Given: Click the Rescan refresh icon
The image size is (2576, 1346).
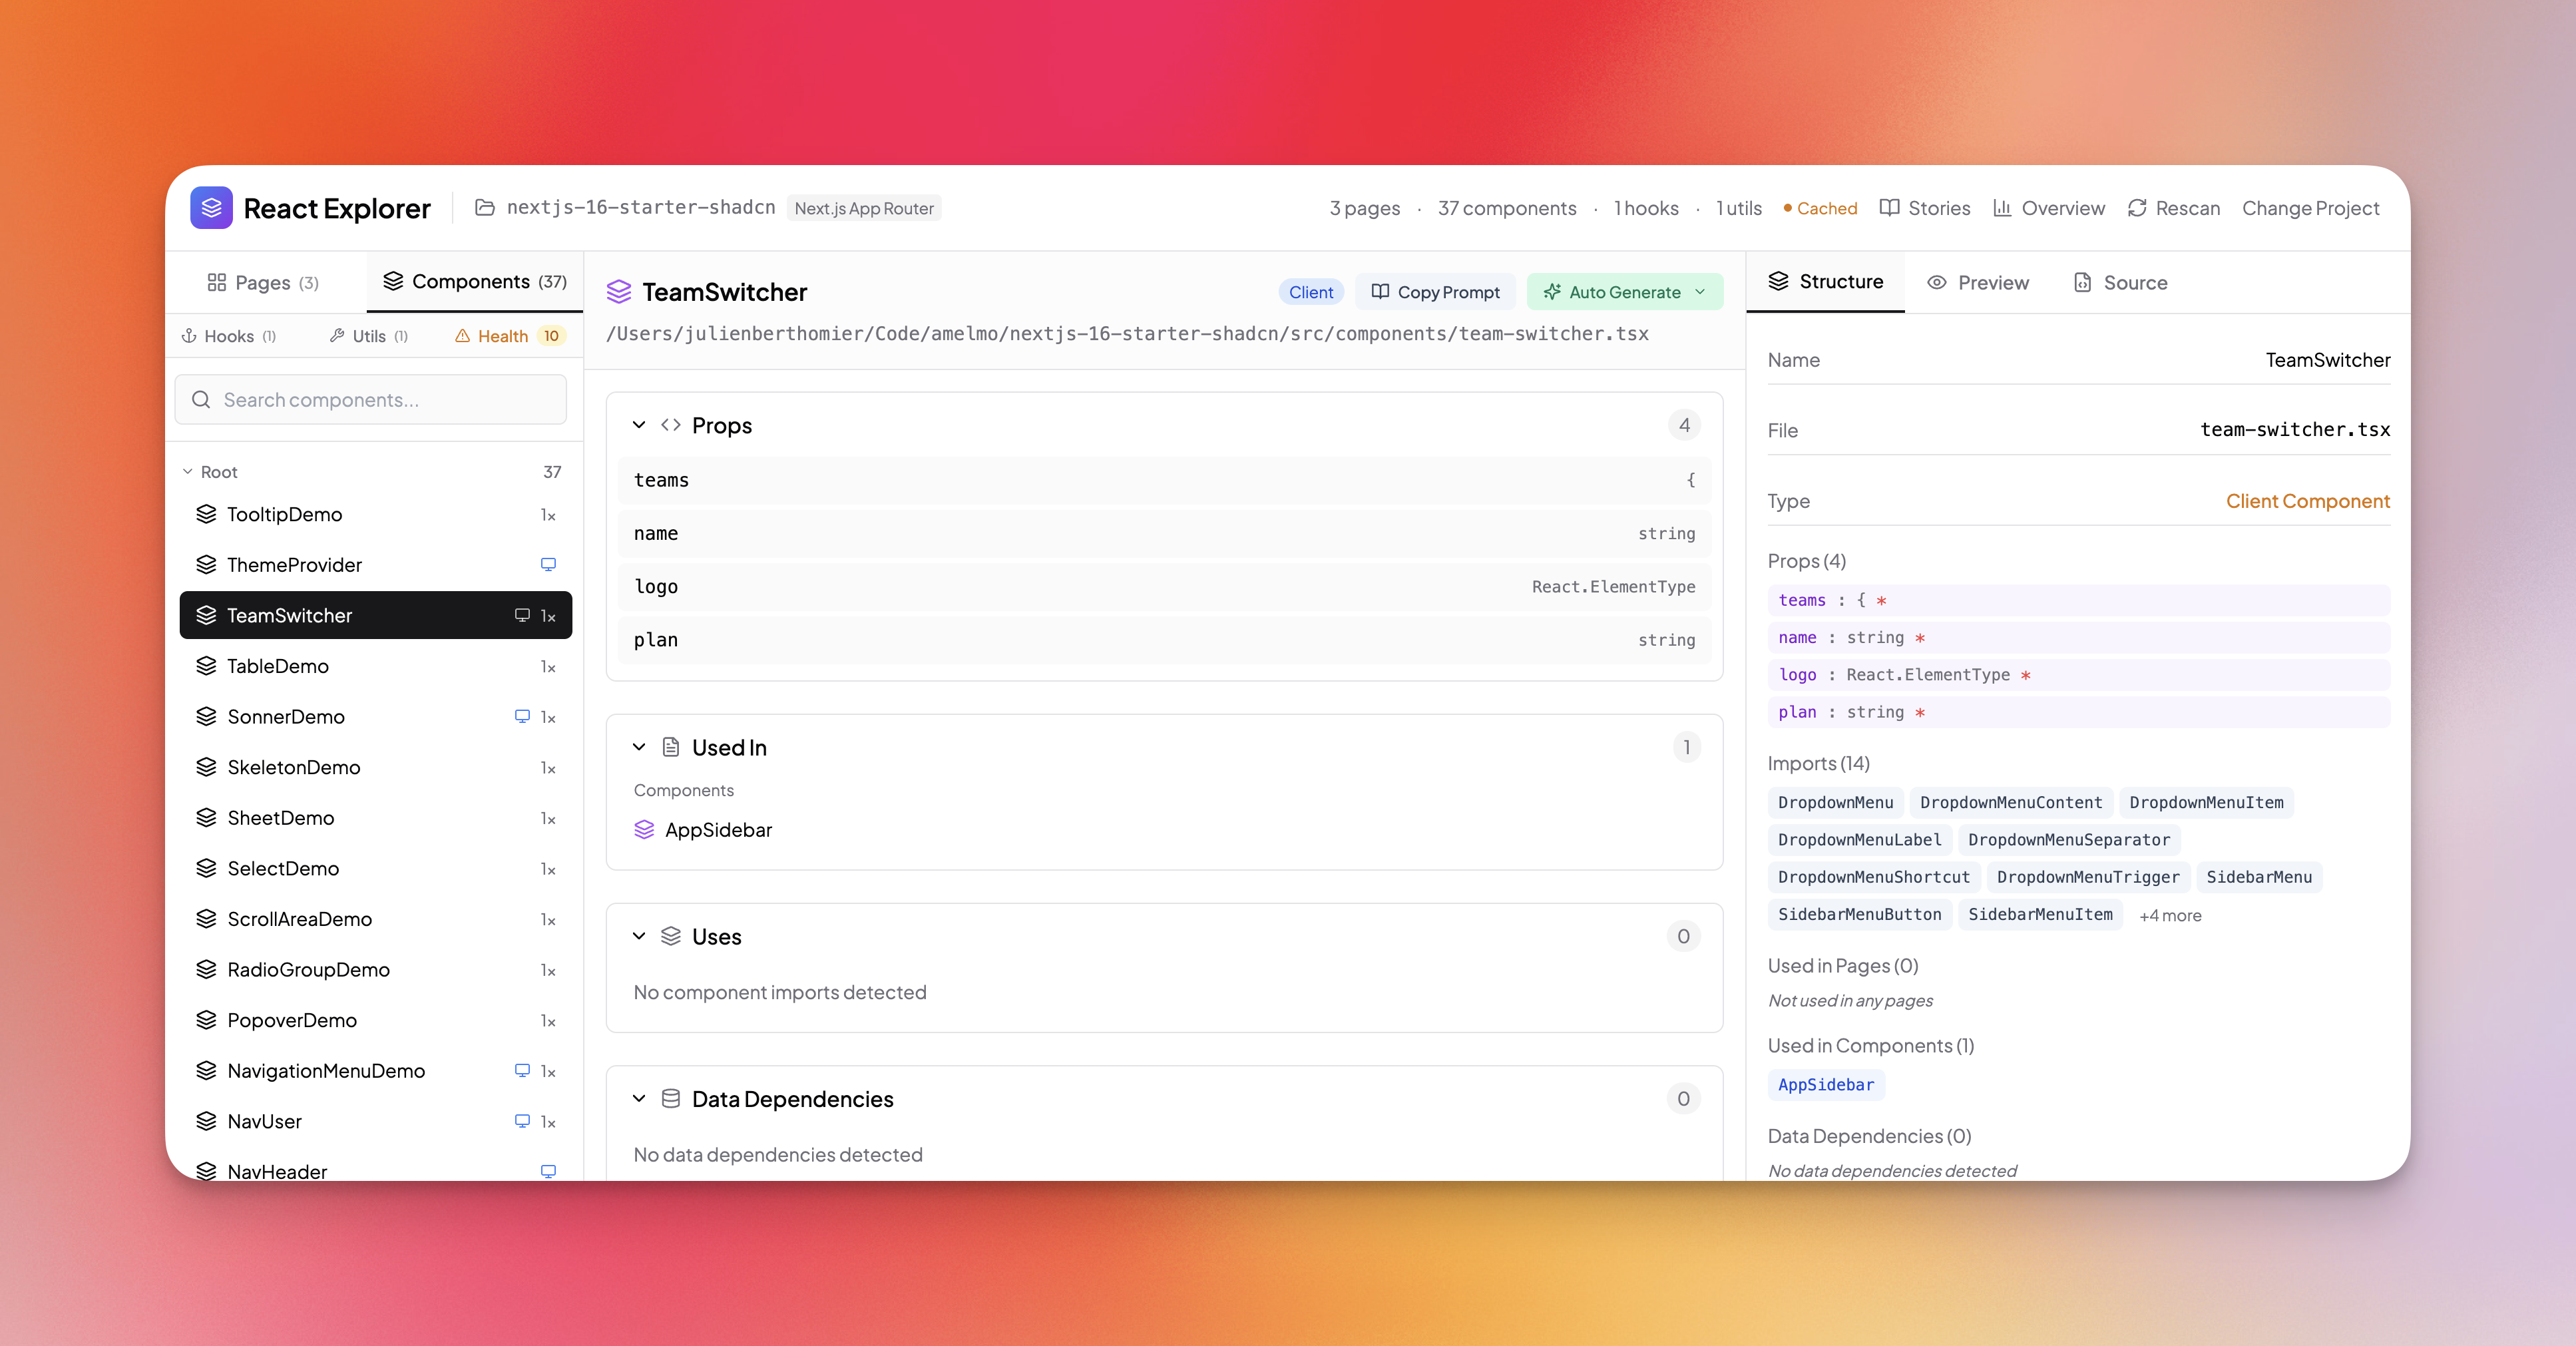Looking at the screenshot, I should (x=2138, y=207).
